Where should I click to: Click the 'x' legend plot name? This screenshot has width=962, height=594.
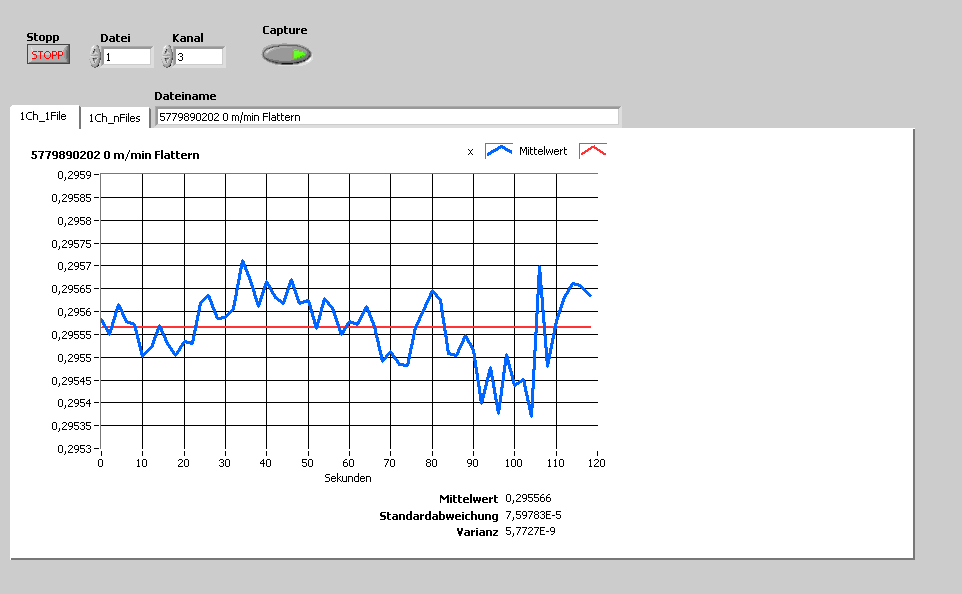[x=471, y=152]
